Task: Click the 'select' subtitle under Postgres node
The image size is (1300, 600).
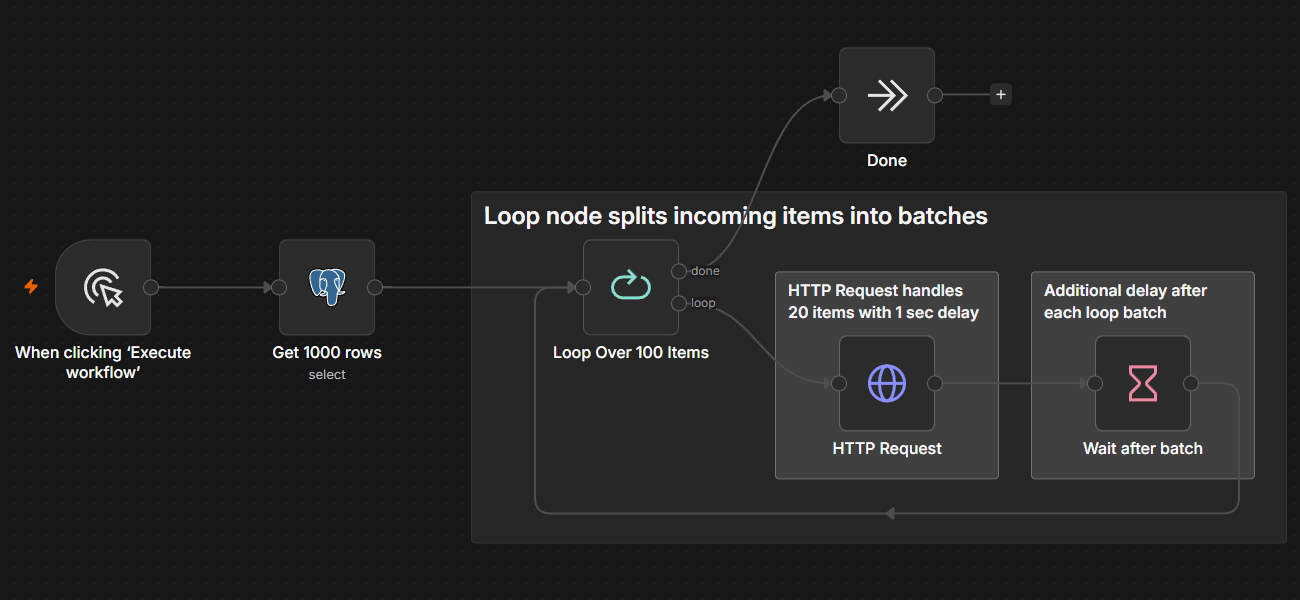Action: coord(327,374)
